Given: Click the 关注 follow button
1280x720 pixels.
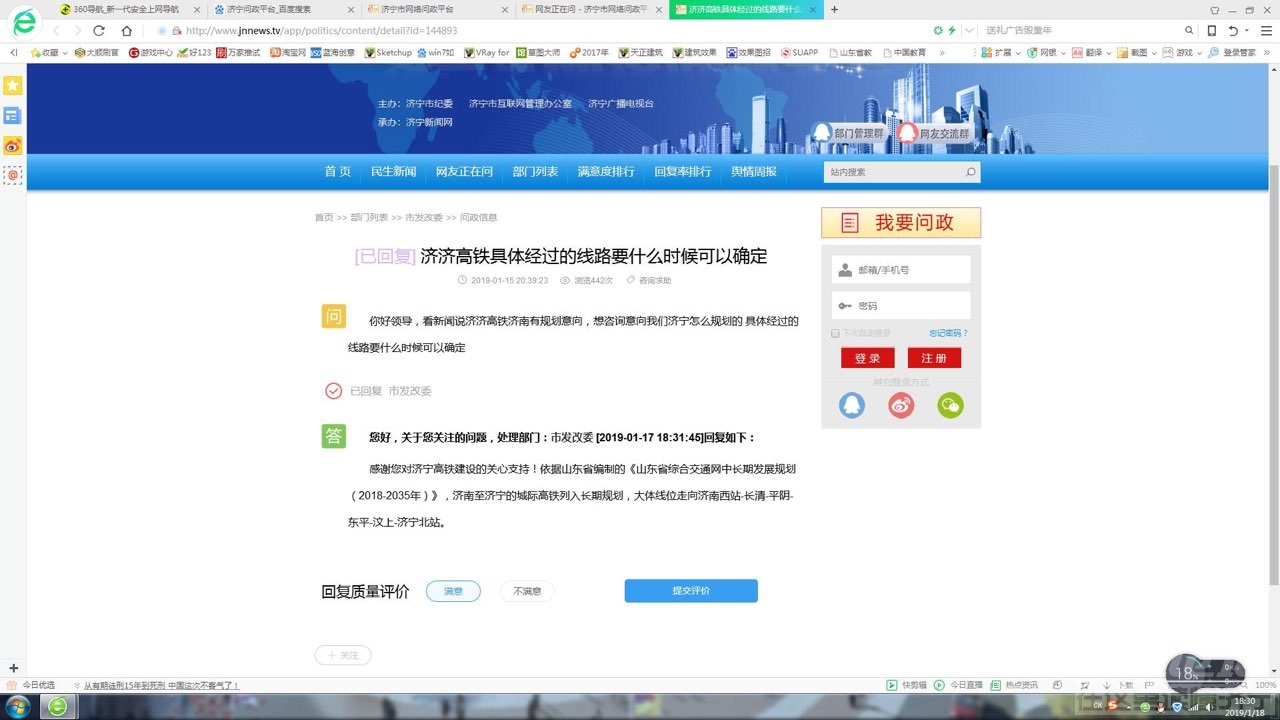Looking at the screenshot, I should point(343,655).
